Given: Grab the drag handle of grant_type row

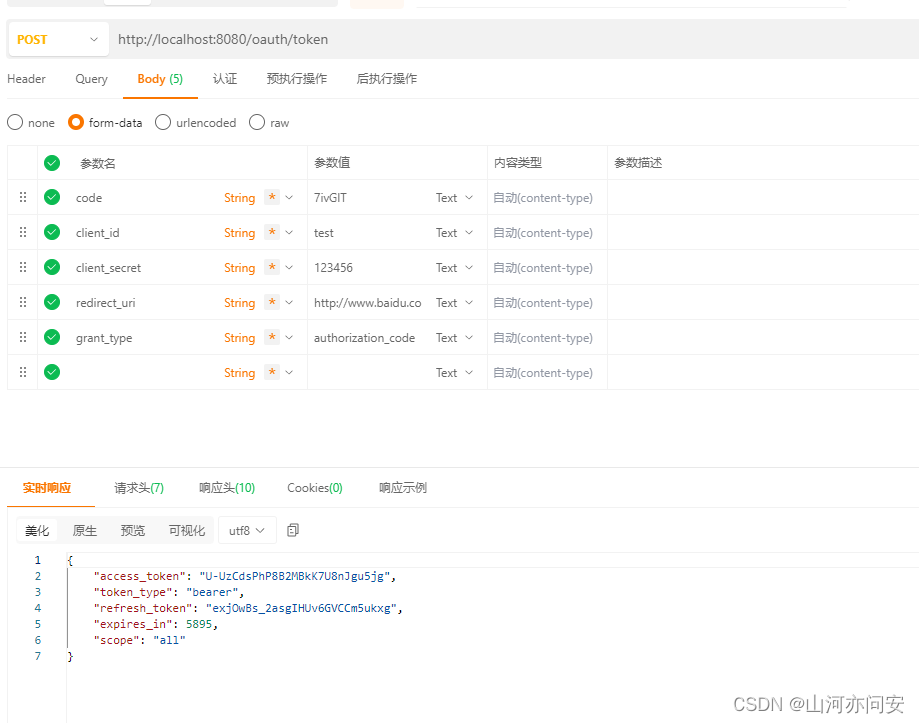Looking at the screenshot, I should tap(23, 337).
